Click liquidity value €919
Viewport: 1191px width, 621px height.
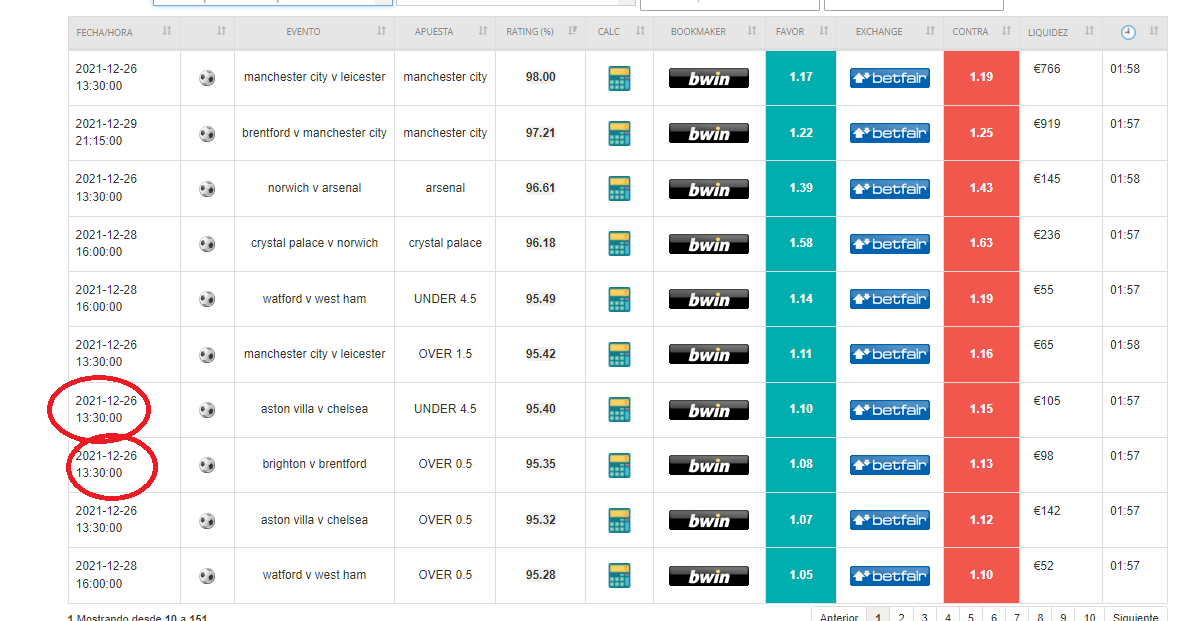click(1047, 124)
